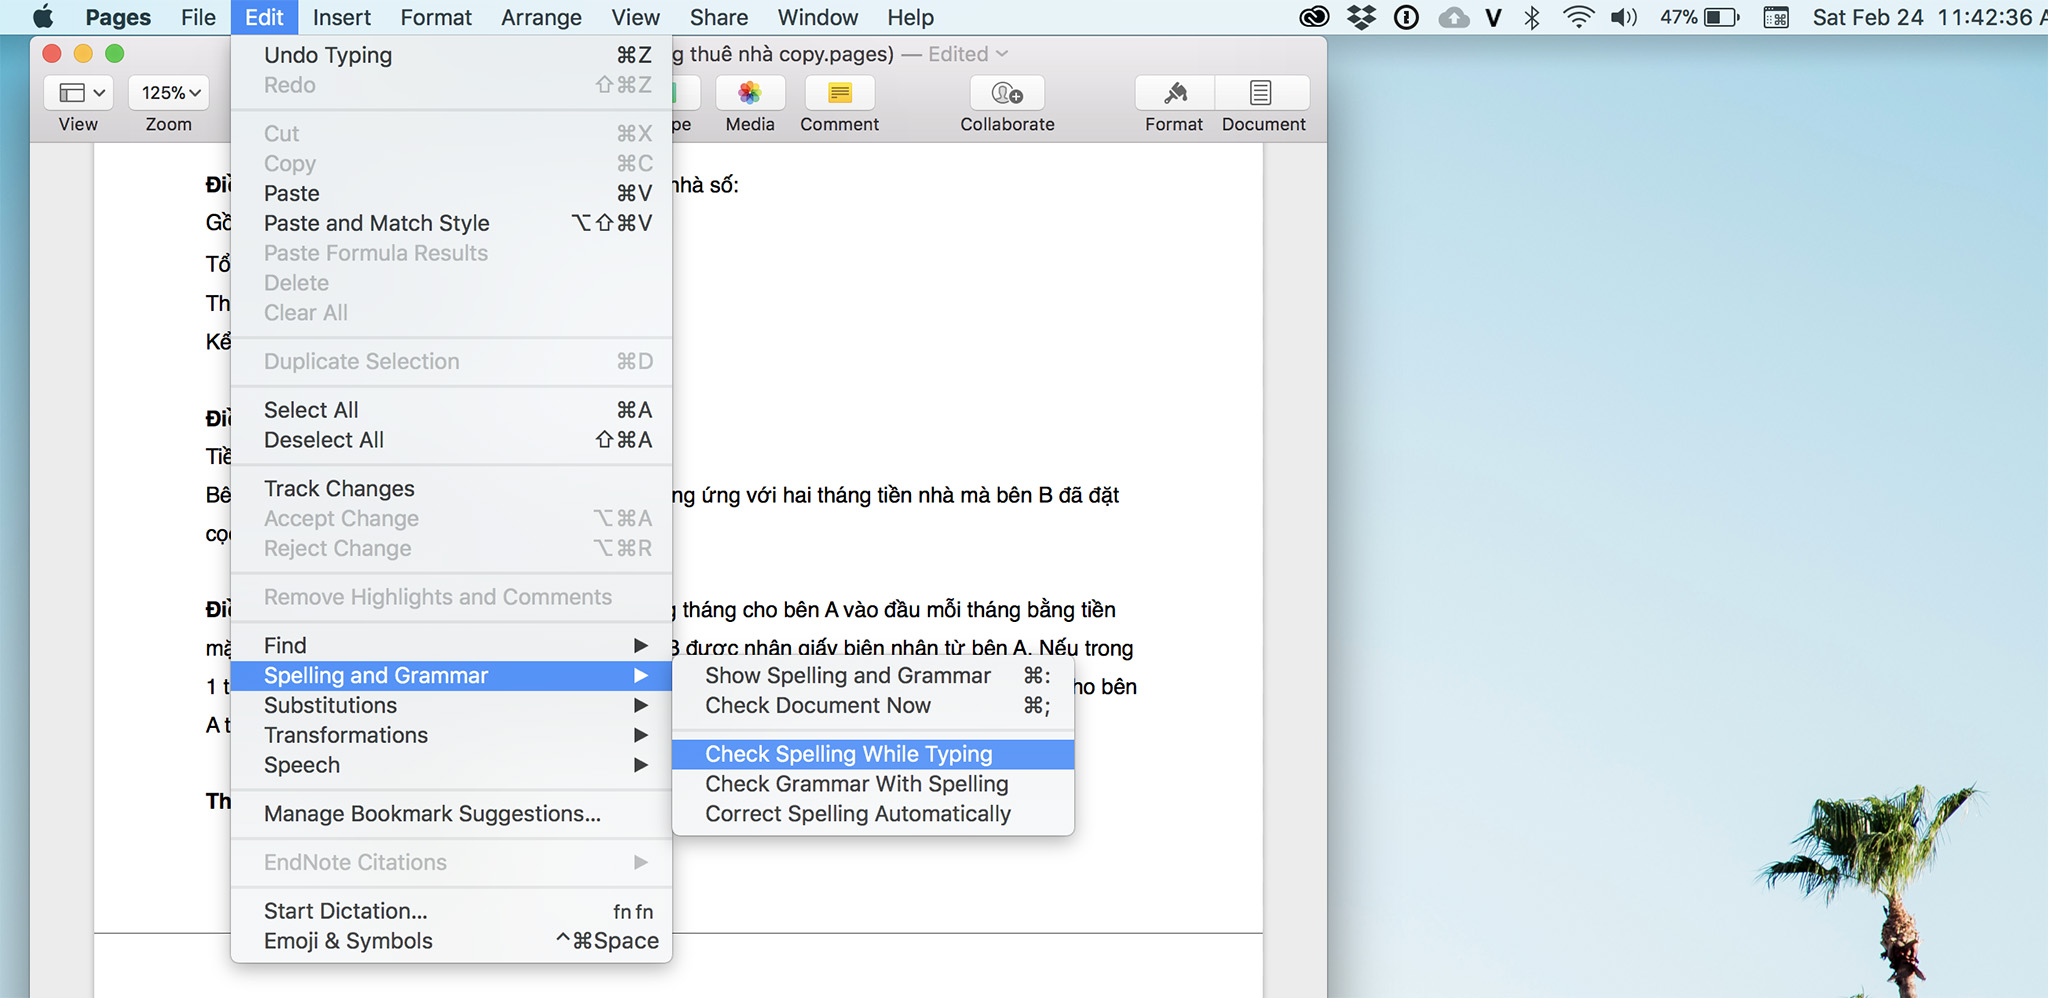Open the Zoom 125% dropdown
Viewport: 2048px width, 998px height.
click(x=170, y=93)
